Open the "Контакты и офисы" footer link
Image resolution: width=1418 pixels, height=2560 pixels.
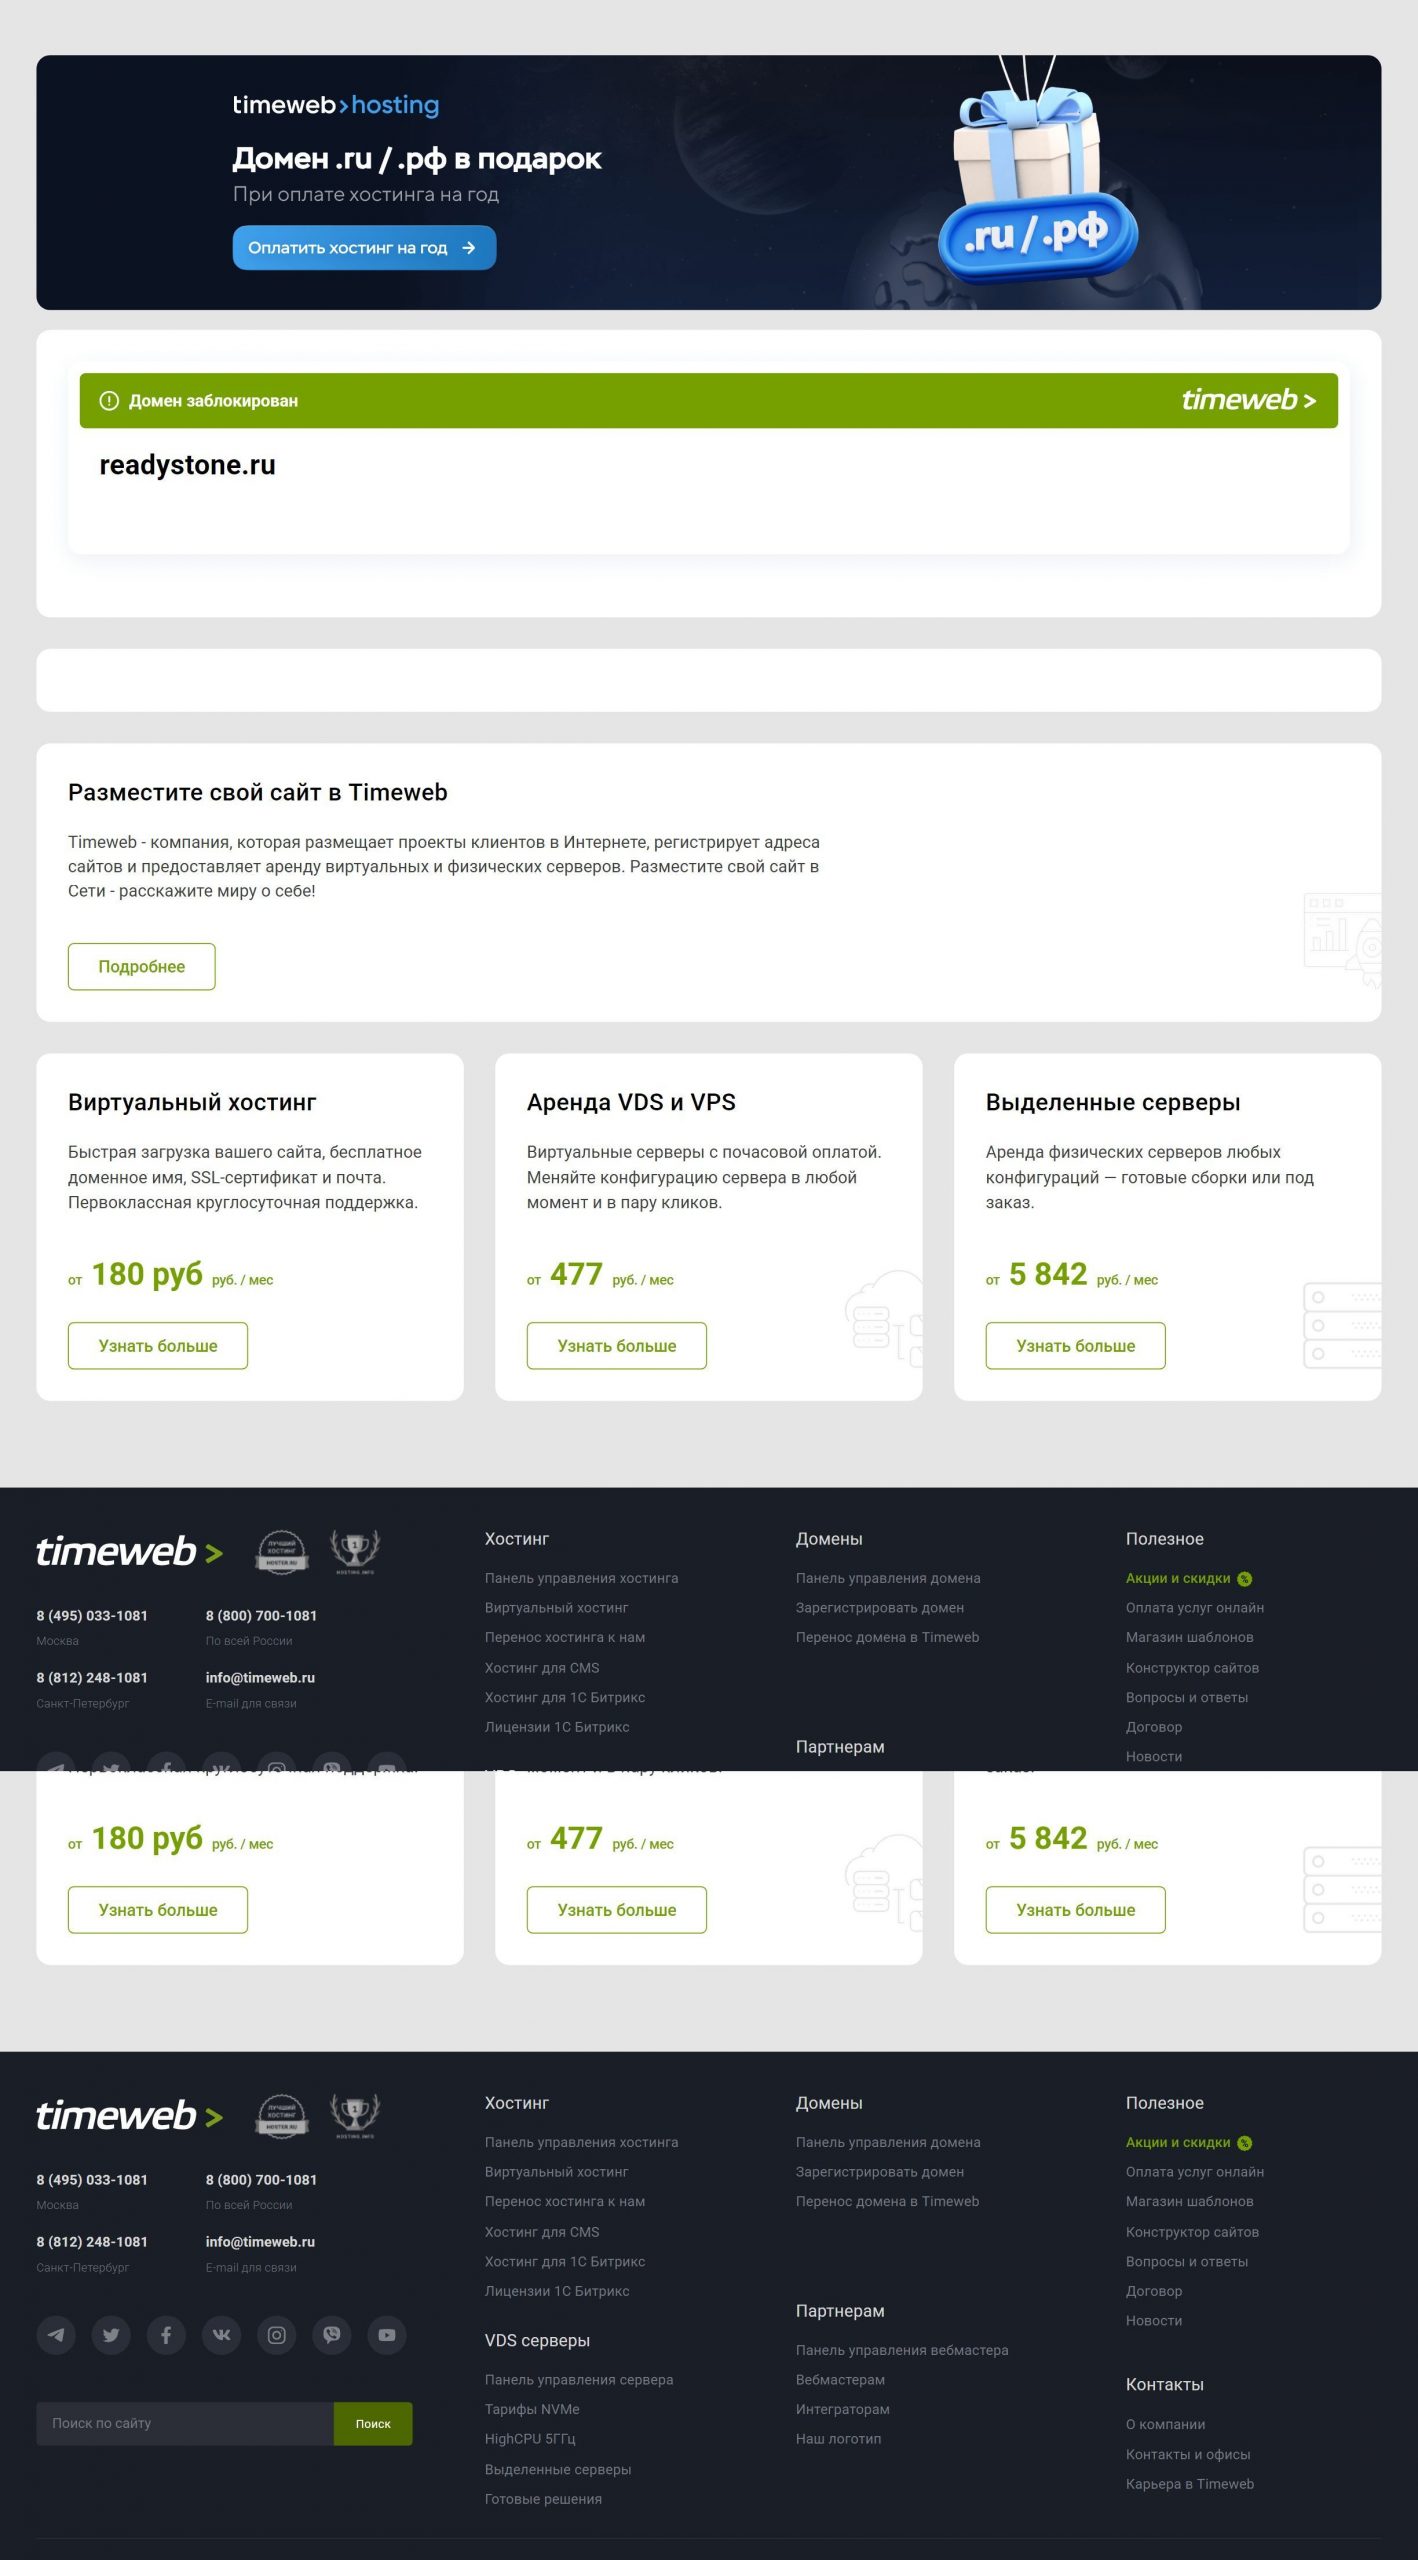[x=1188, y=2454]
